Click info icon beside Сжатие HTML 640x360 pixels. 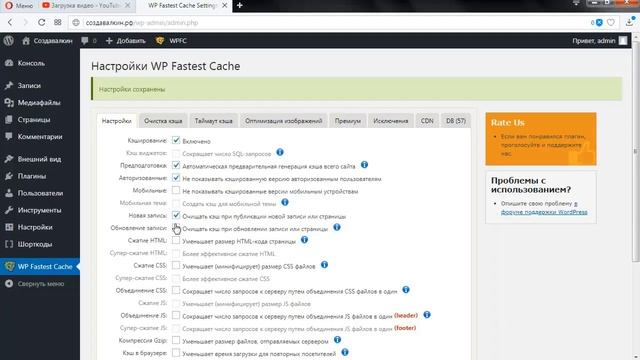click(304, 240)
